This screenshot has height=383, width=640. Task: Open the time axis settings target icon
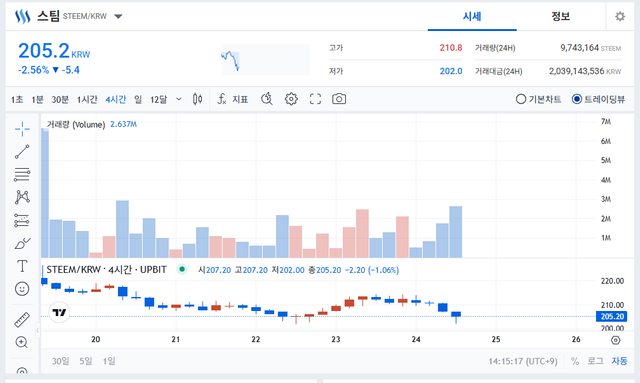pyautogui.click(x=616, y=340)
